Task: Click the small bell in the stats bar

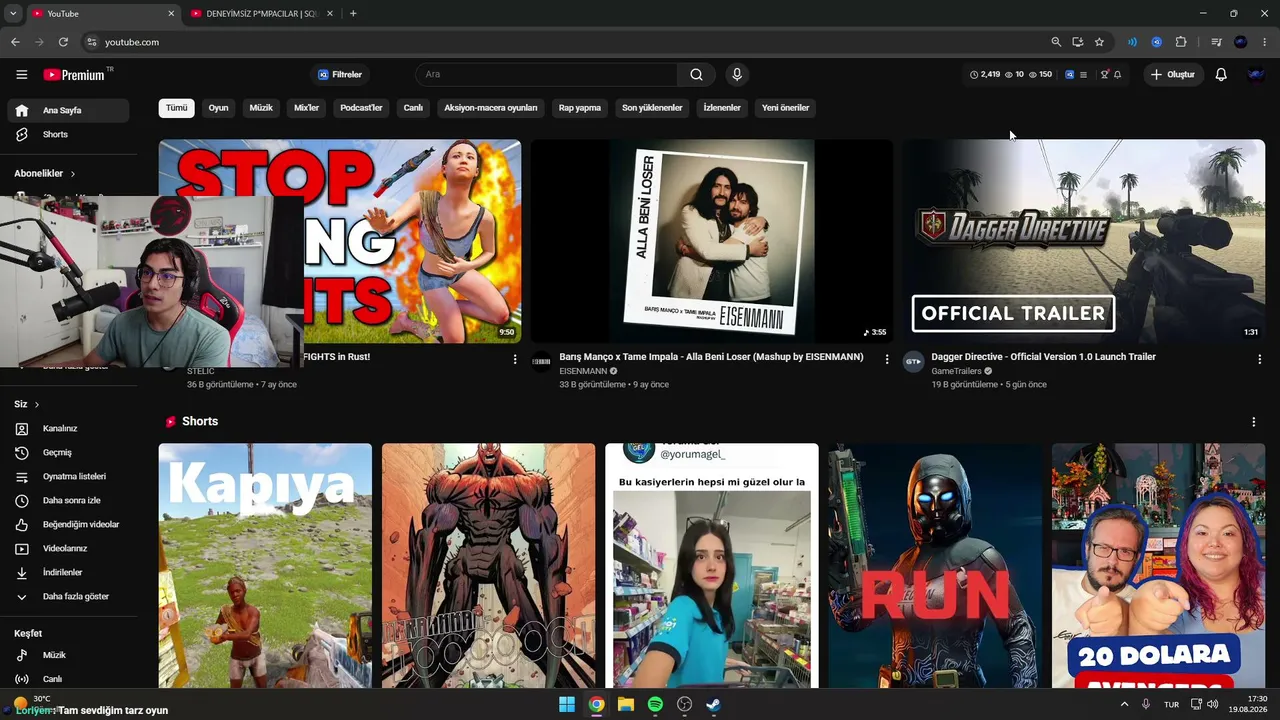Action: (1117, 75)
